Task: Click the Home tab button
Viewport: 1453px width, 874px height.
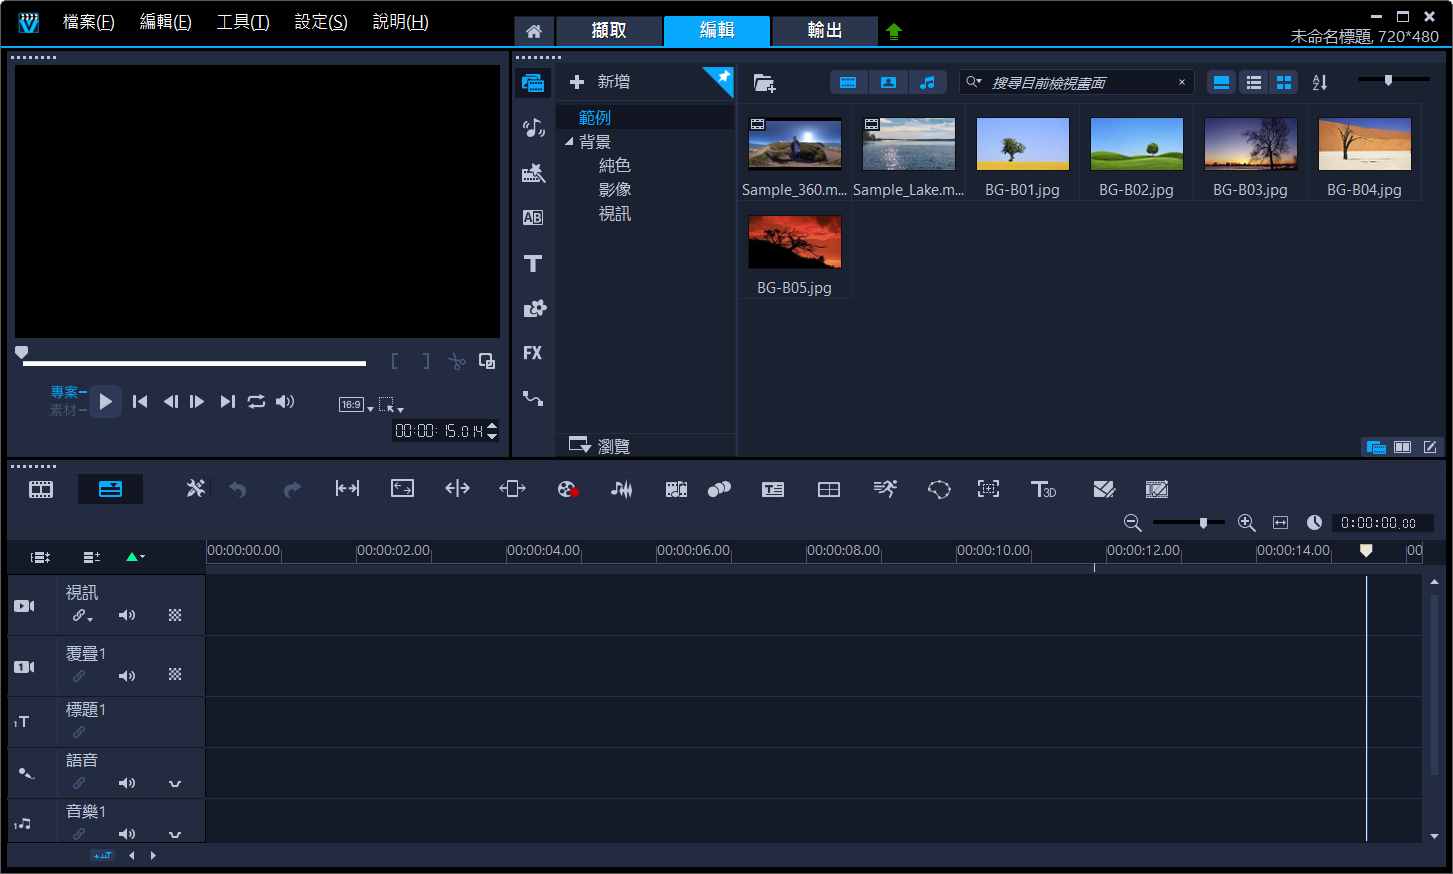Action: coord(534,31)
